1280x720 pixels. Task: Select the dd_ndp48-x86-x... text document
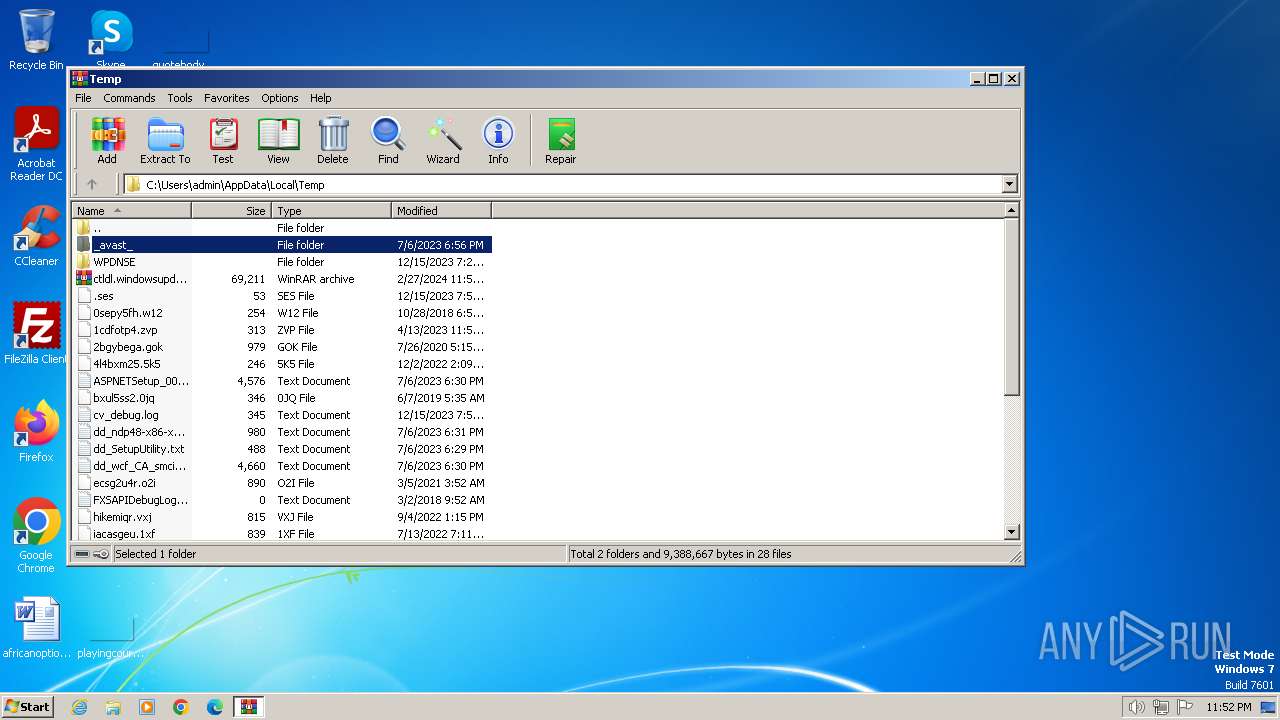(x=282, y=432)
